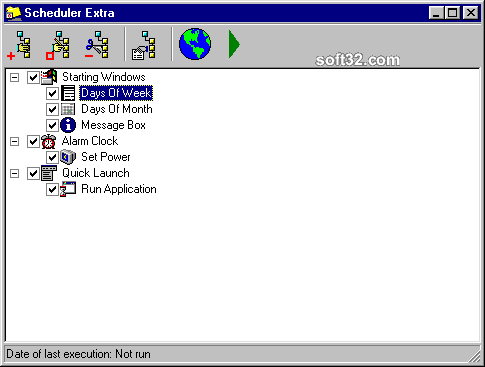
Task: Click the Alarm Clock icon
Action: (x=49, y=141)
